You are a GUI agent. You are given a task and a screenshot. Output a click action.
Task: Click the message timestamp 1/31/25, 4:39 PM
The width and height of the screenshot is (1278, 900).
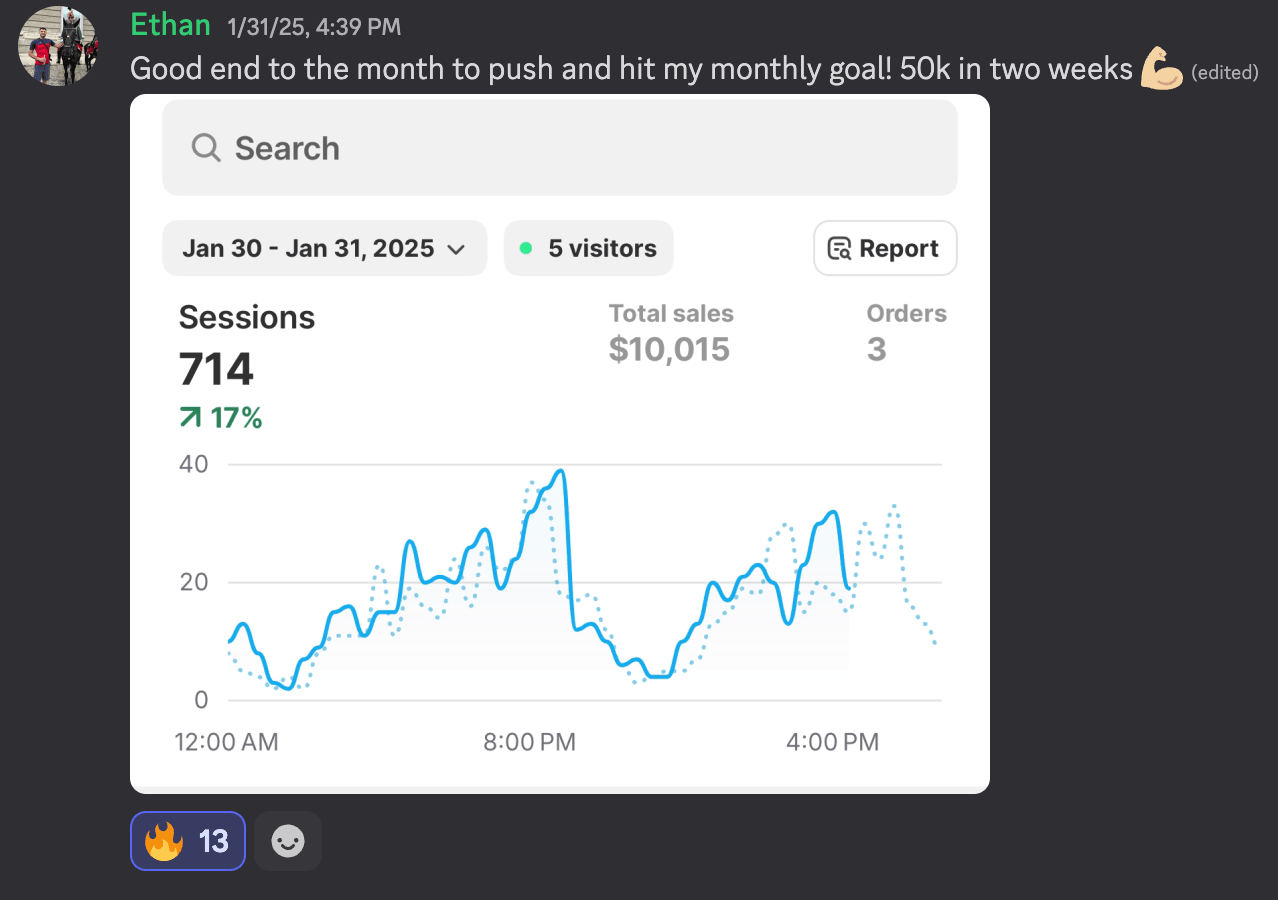tap(314, 27)
